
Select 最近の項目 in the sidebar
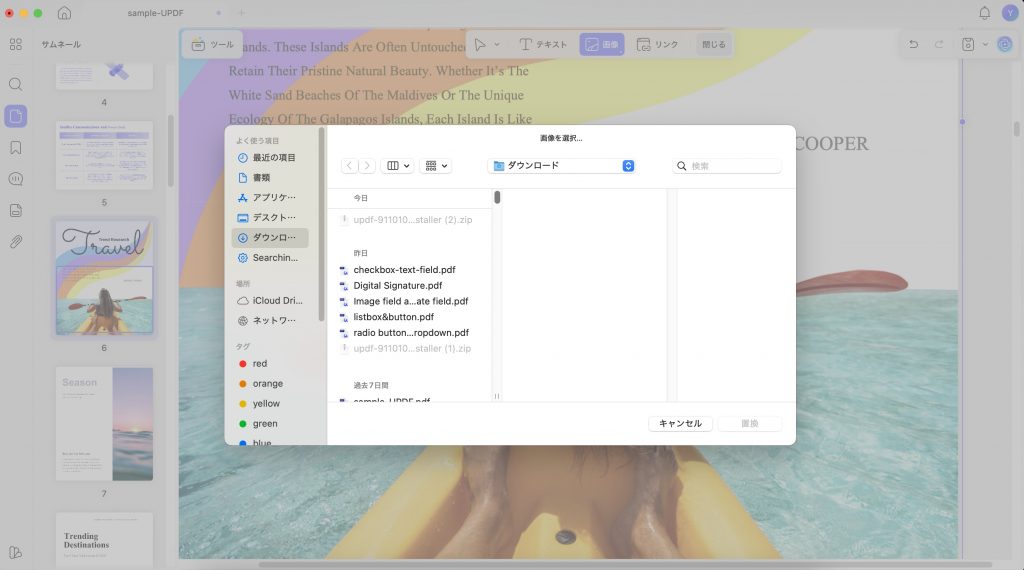click(269, 157)
